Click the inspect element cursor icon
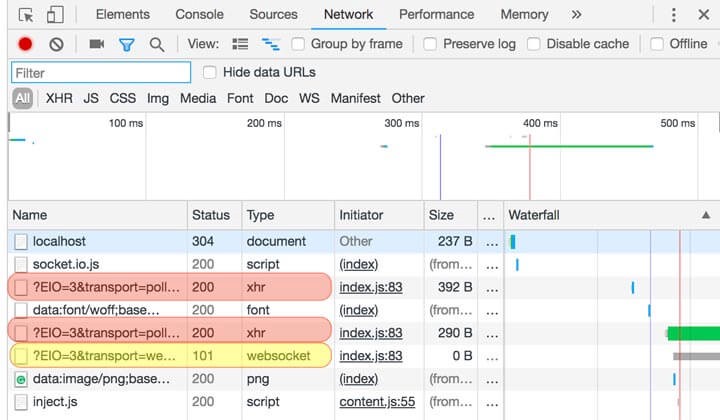This screenshot has height=420, width=720. [x=26, y=15]
